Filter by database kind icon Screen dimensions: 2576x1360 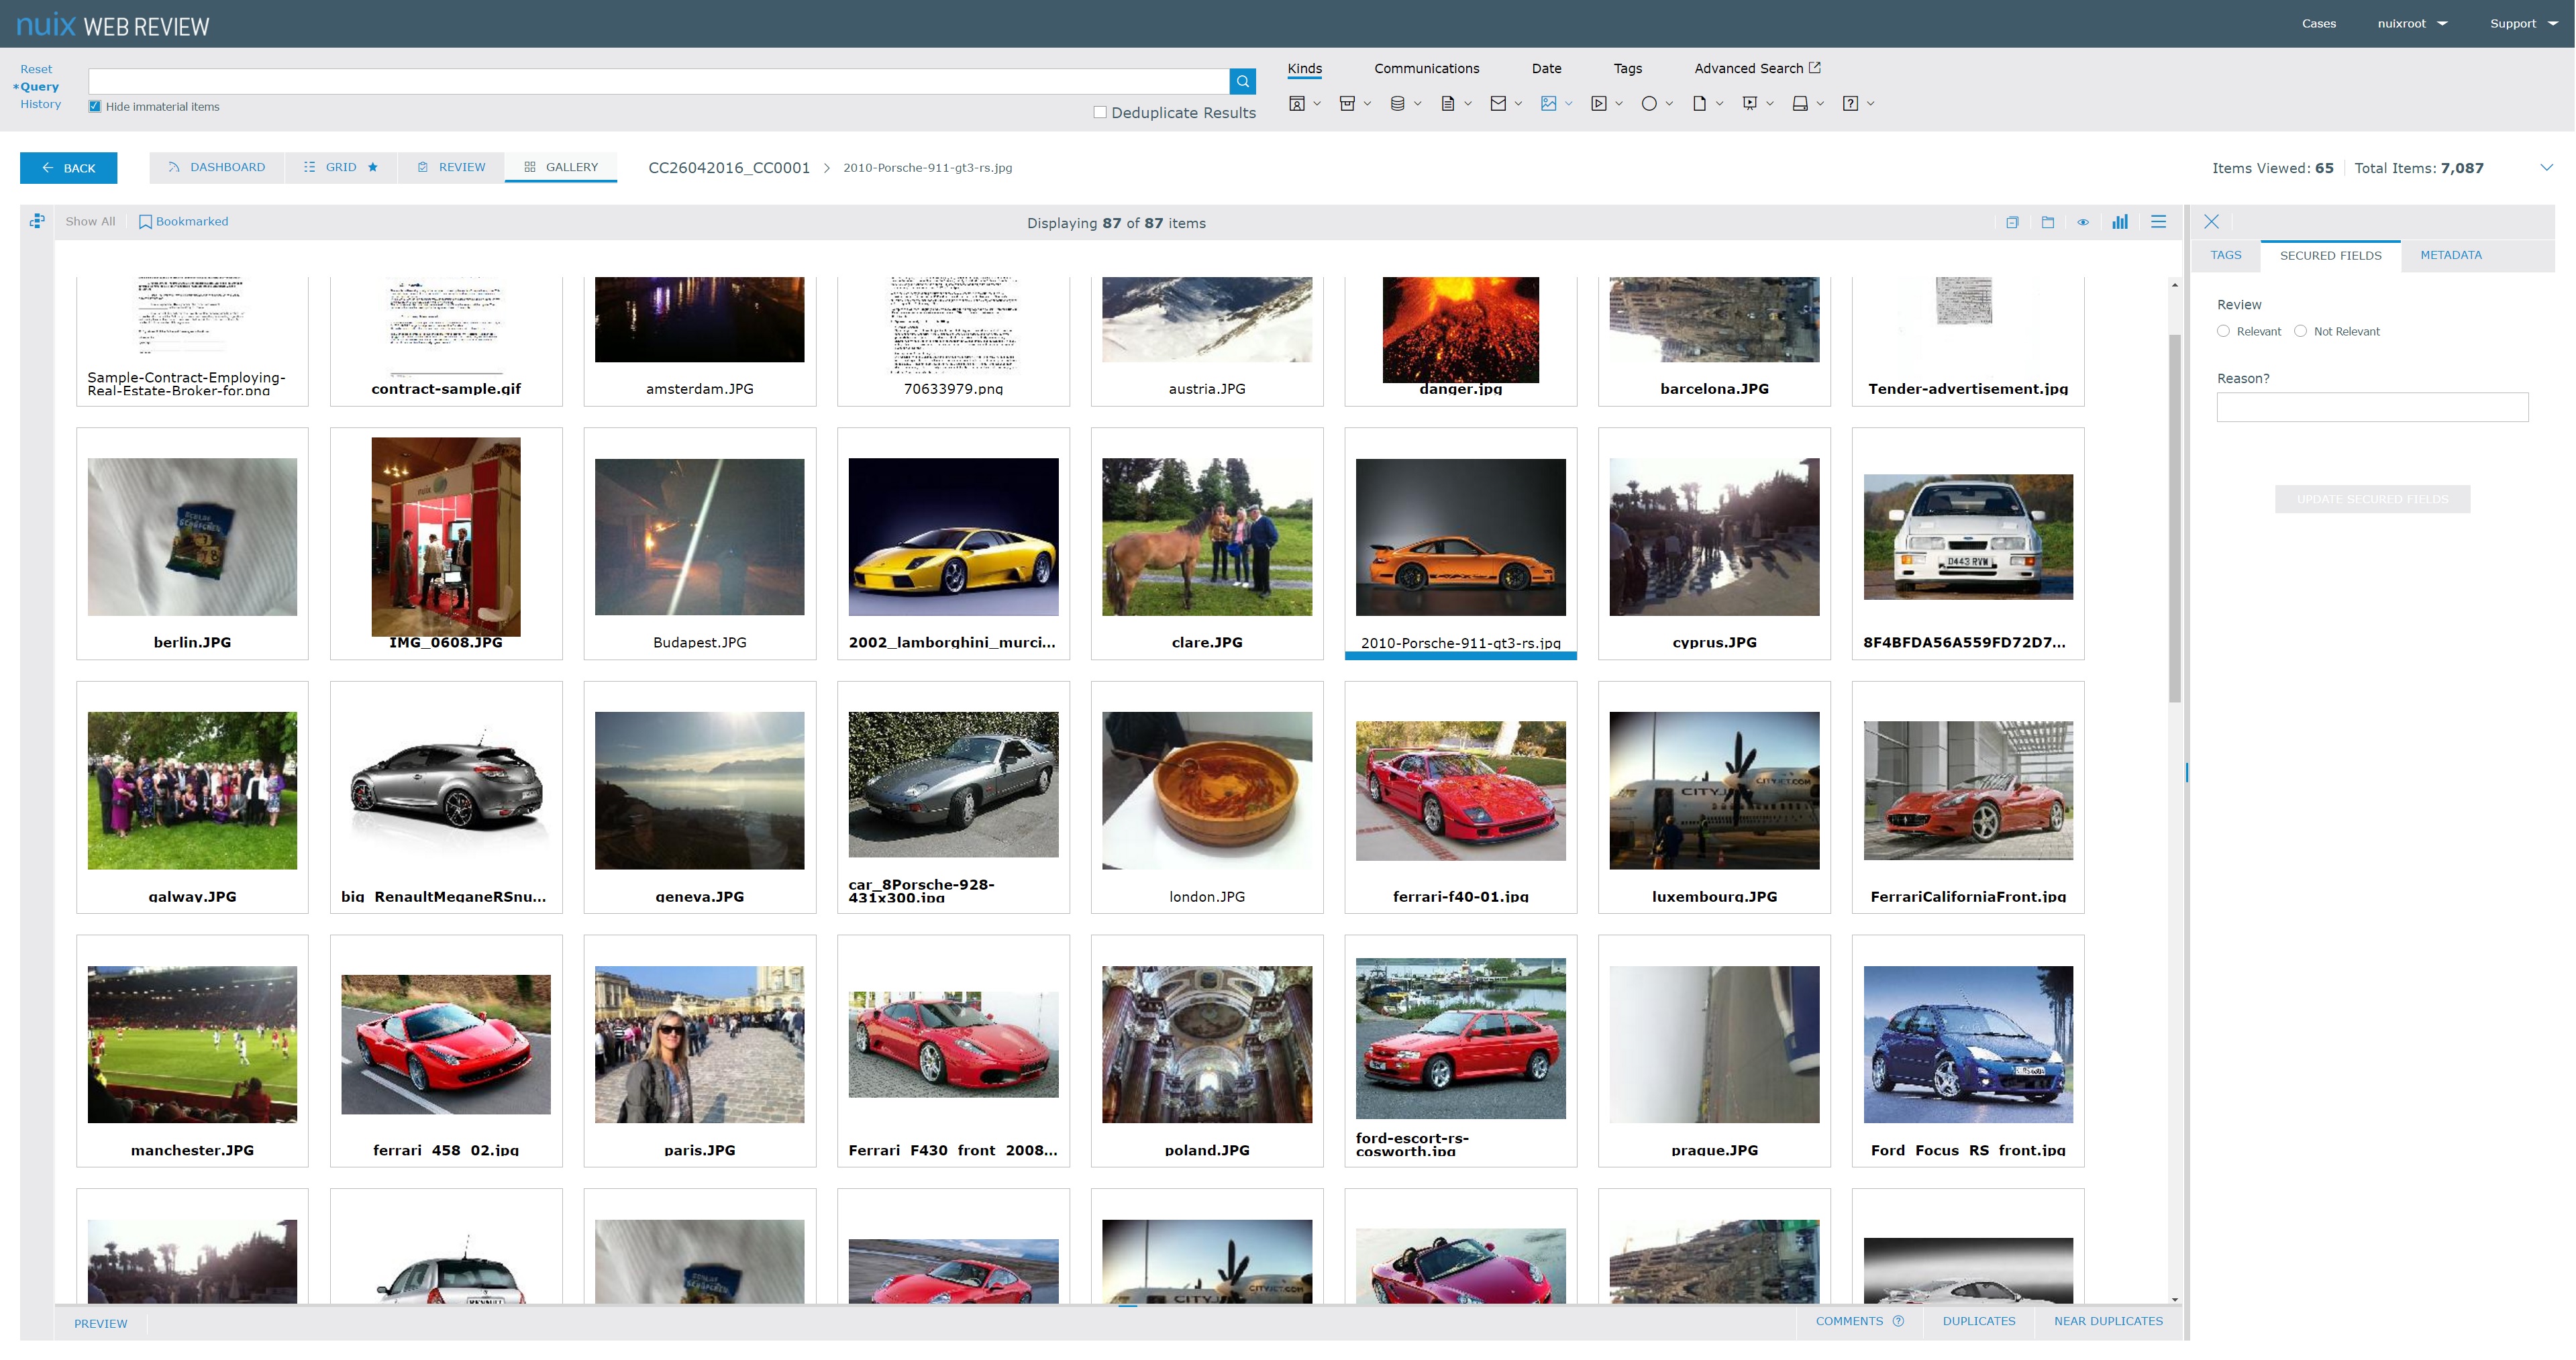pyautogui.click(x=1397, y=103)
